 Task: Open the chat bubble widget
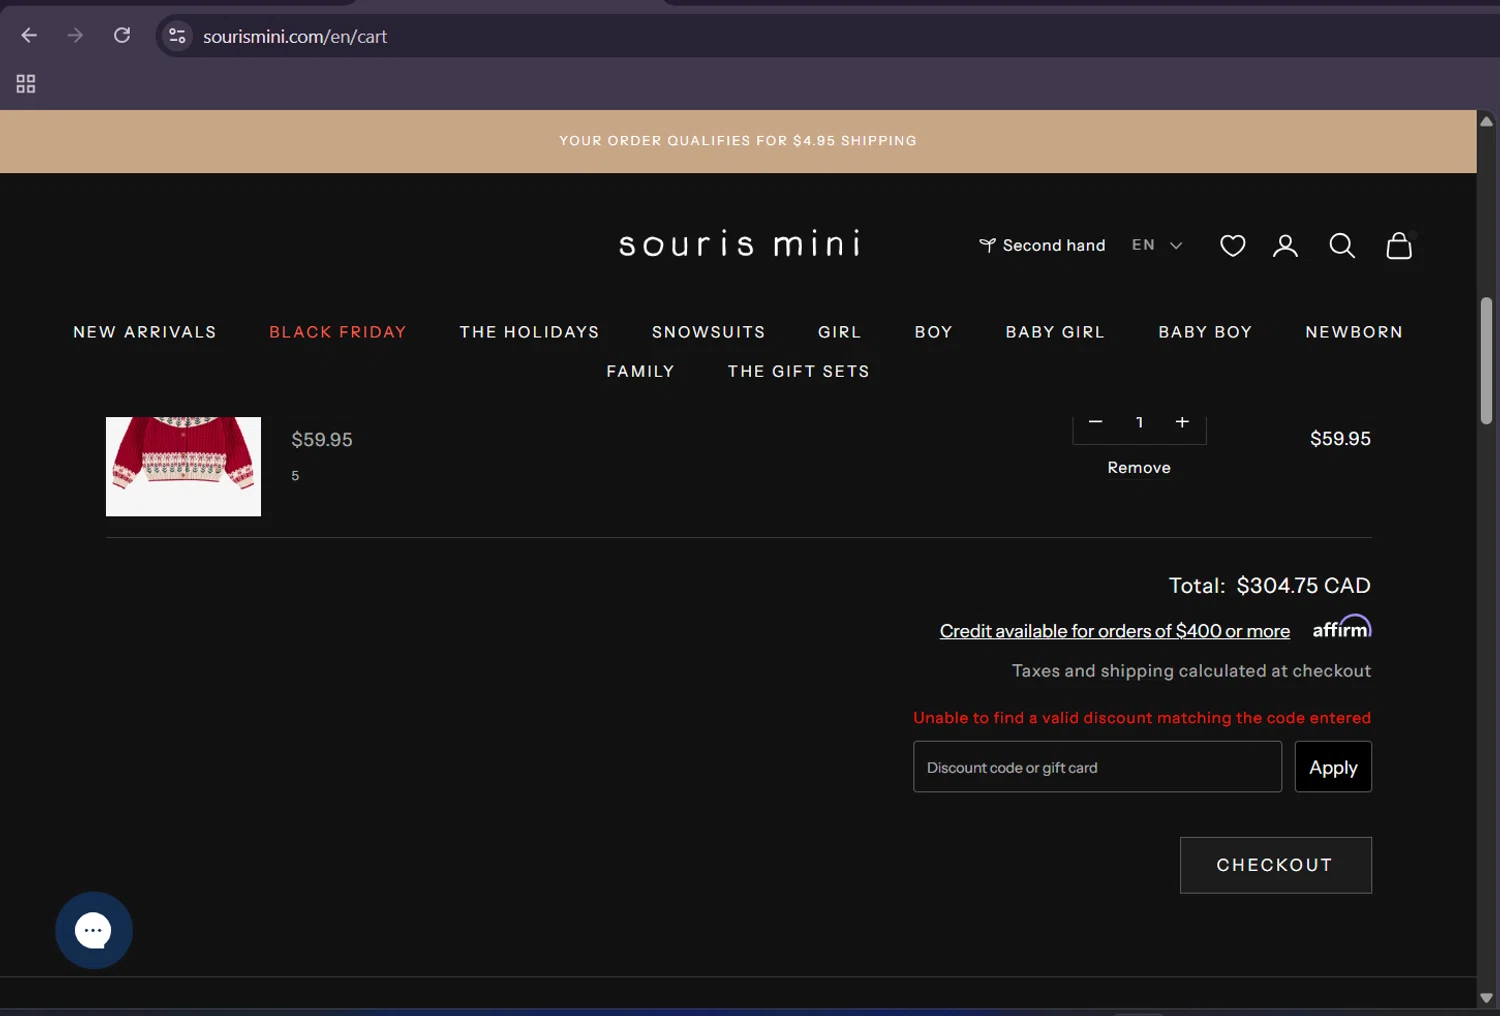[94, 930]
